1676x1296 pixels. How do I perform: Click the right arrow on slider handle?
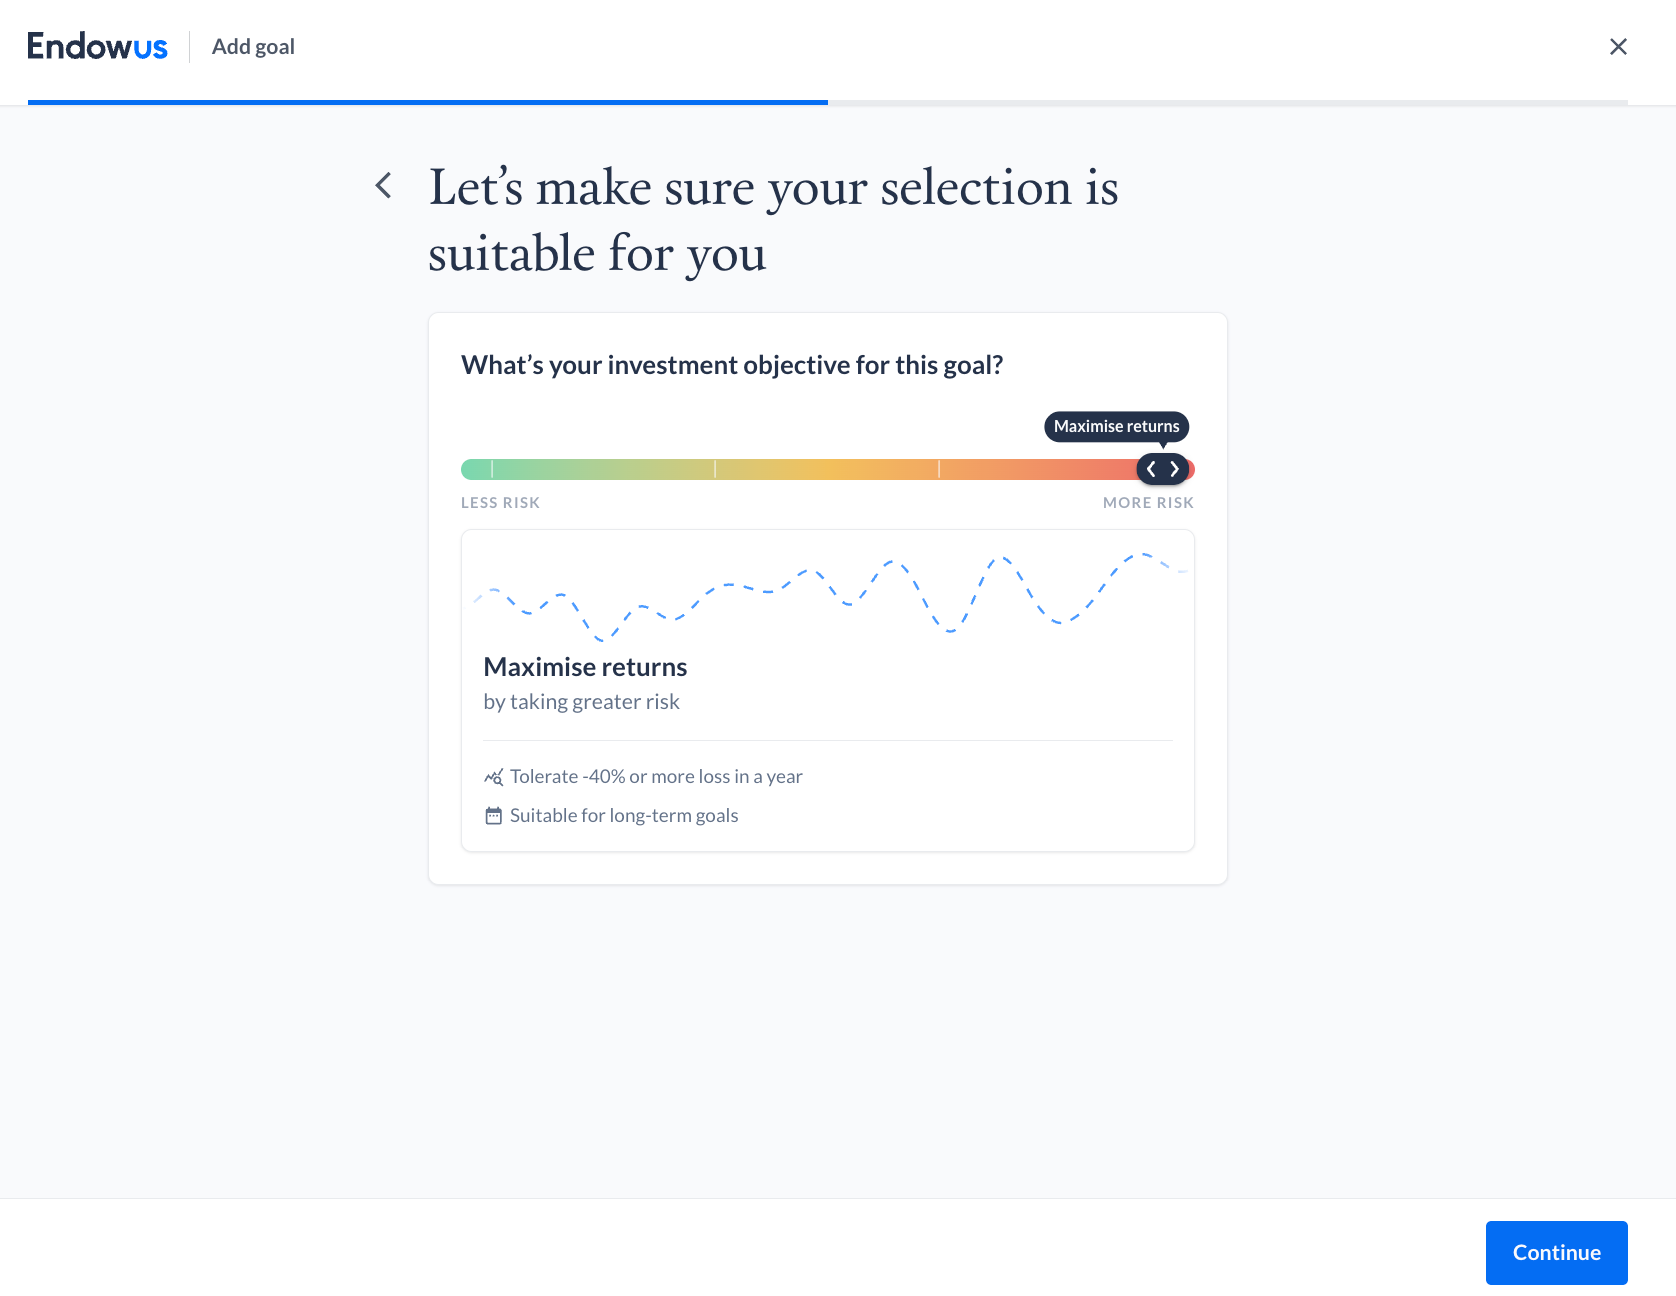click(x=1175, y=469)
